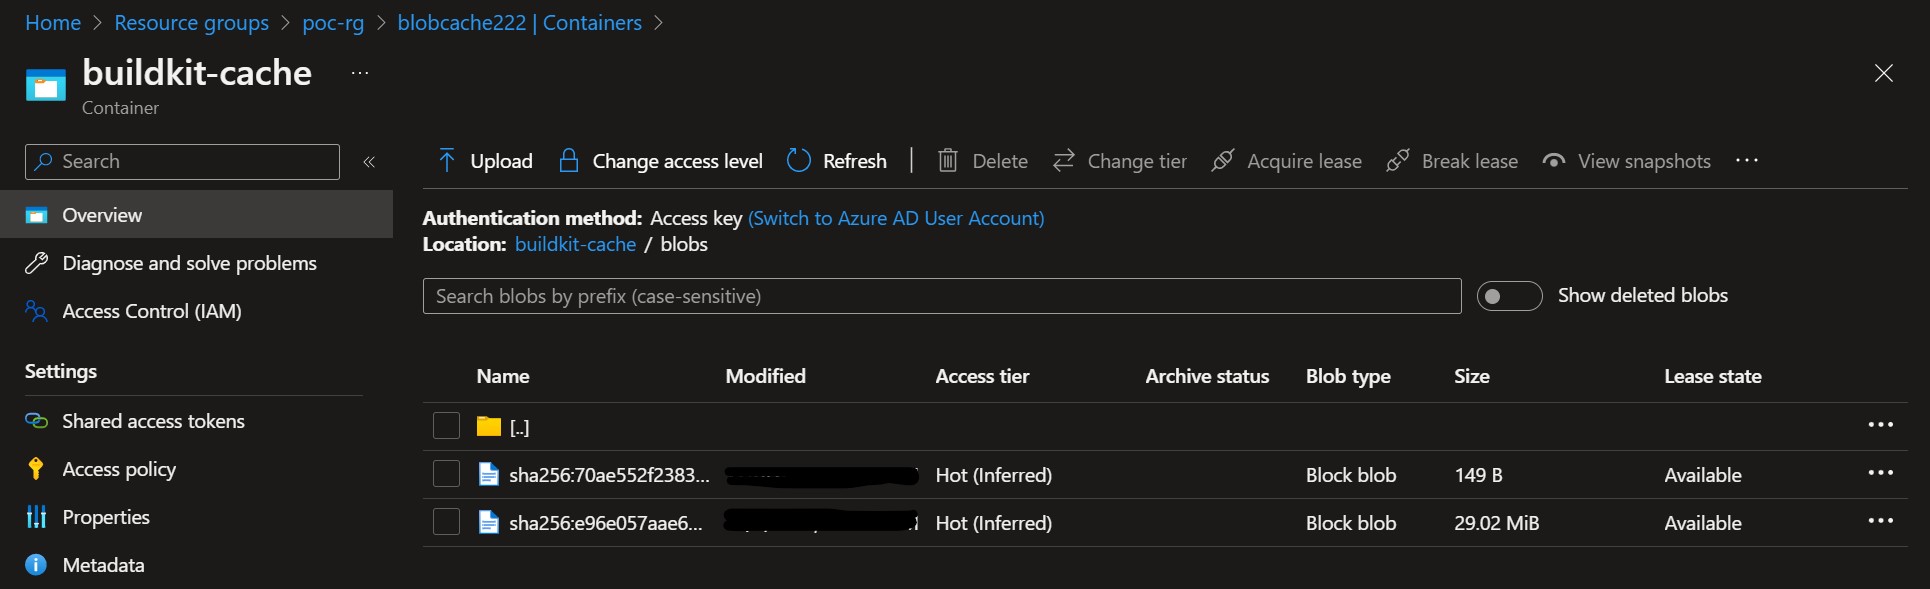1930x589 pixels.
Task: Click file icon of sha256:70ae552f2383 blob
Action: (x=489, y=474)
